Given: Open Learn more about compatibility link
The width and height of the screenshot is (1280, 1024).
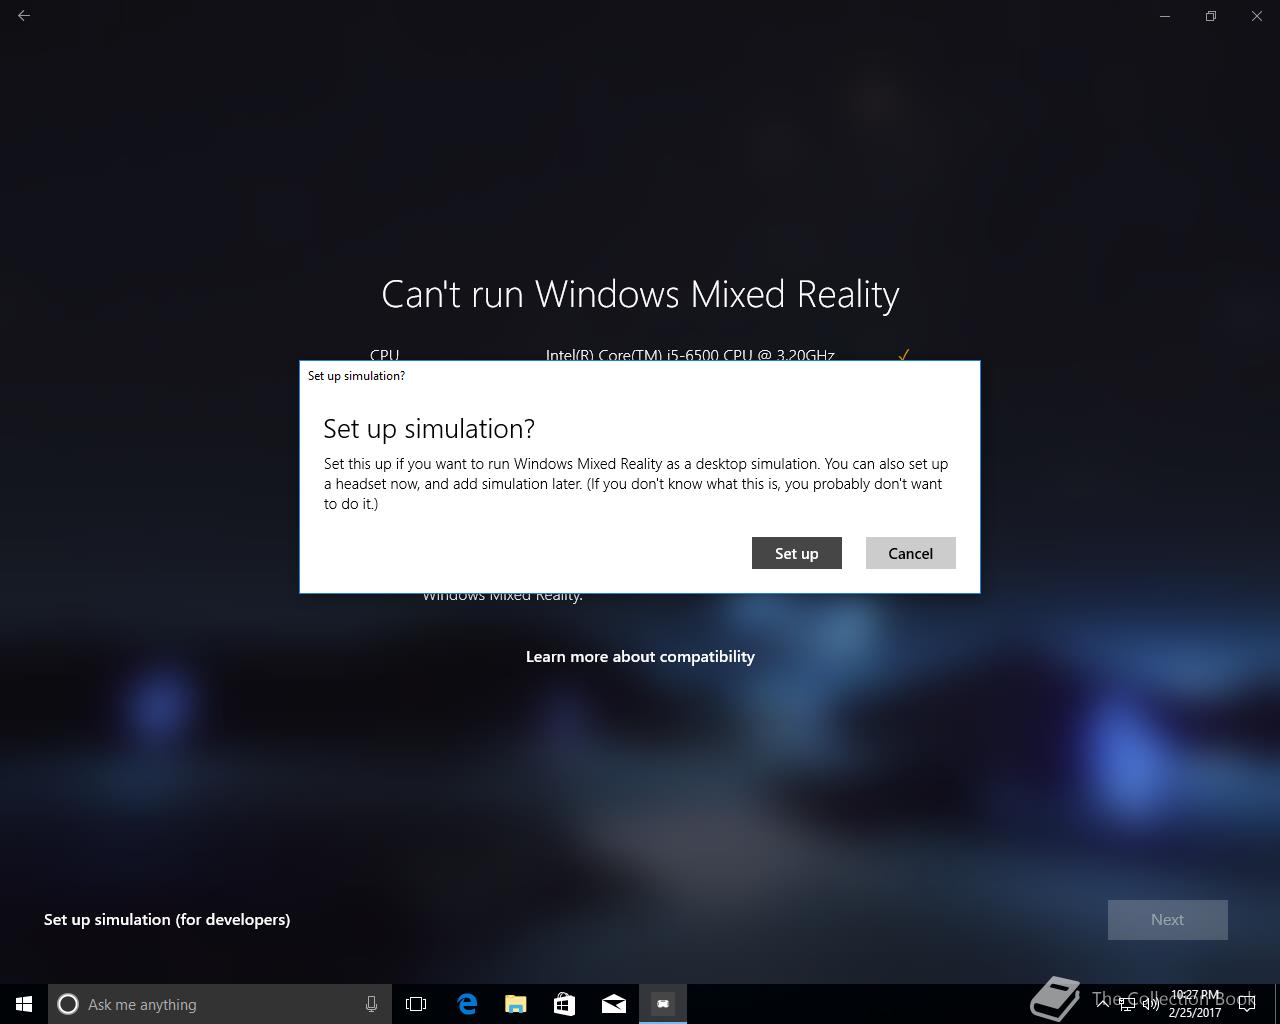Looking at the screenshot, I should coord(640,656).
